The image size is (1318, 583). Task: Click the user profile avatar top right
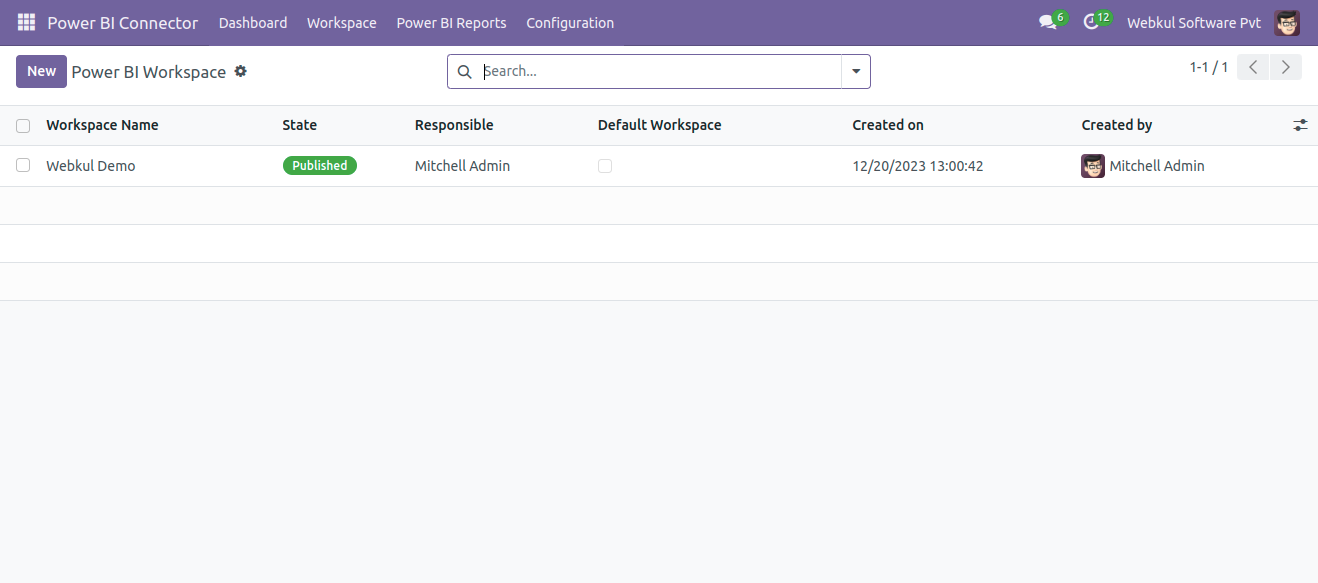click(x=1287, y=22)
